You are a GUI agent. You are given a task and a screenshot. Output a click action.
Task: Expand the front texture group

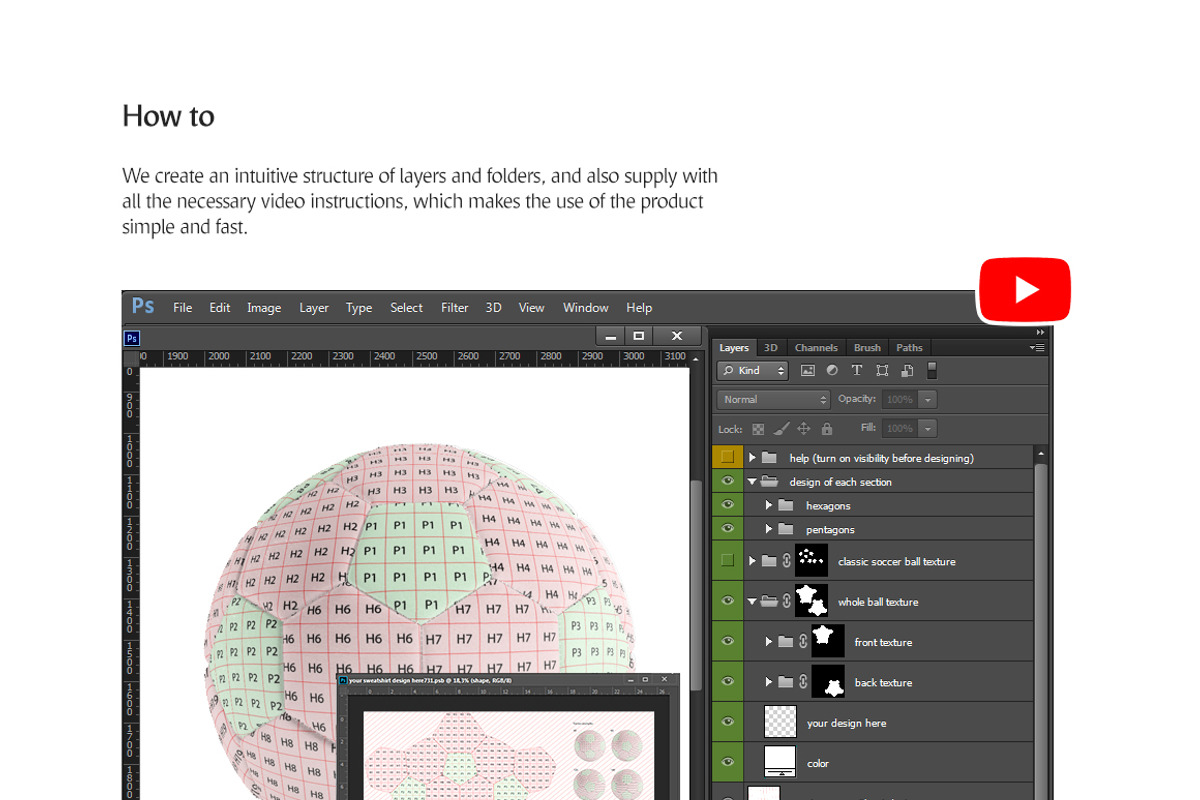tap(769, 642)
